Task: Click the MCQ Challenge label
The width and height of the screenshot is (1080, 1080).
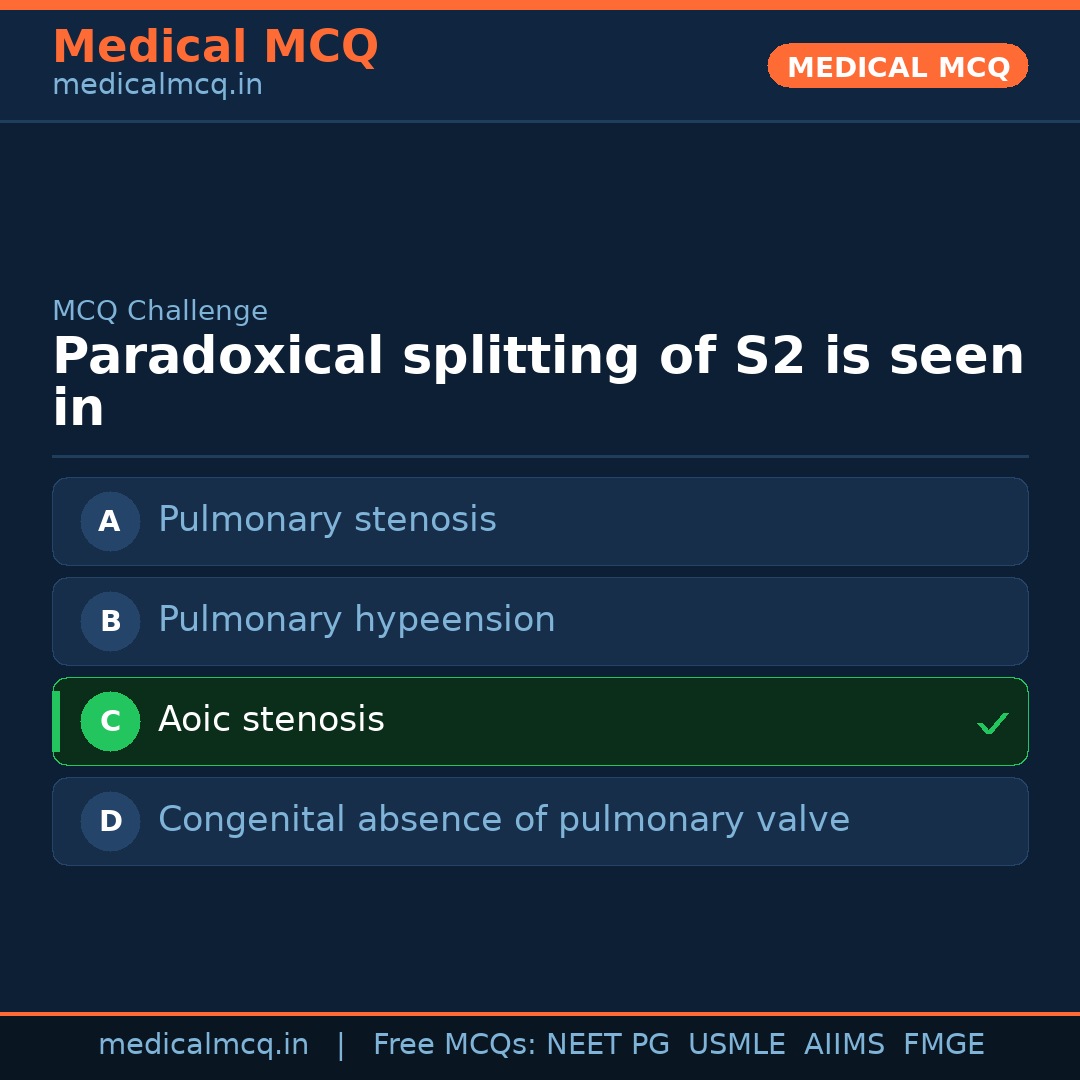Action: click(x=160, y=311)
